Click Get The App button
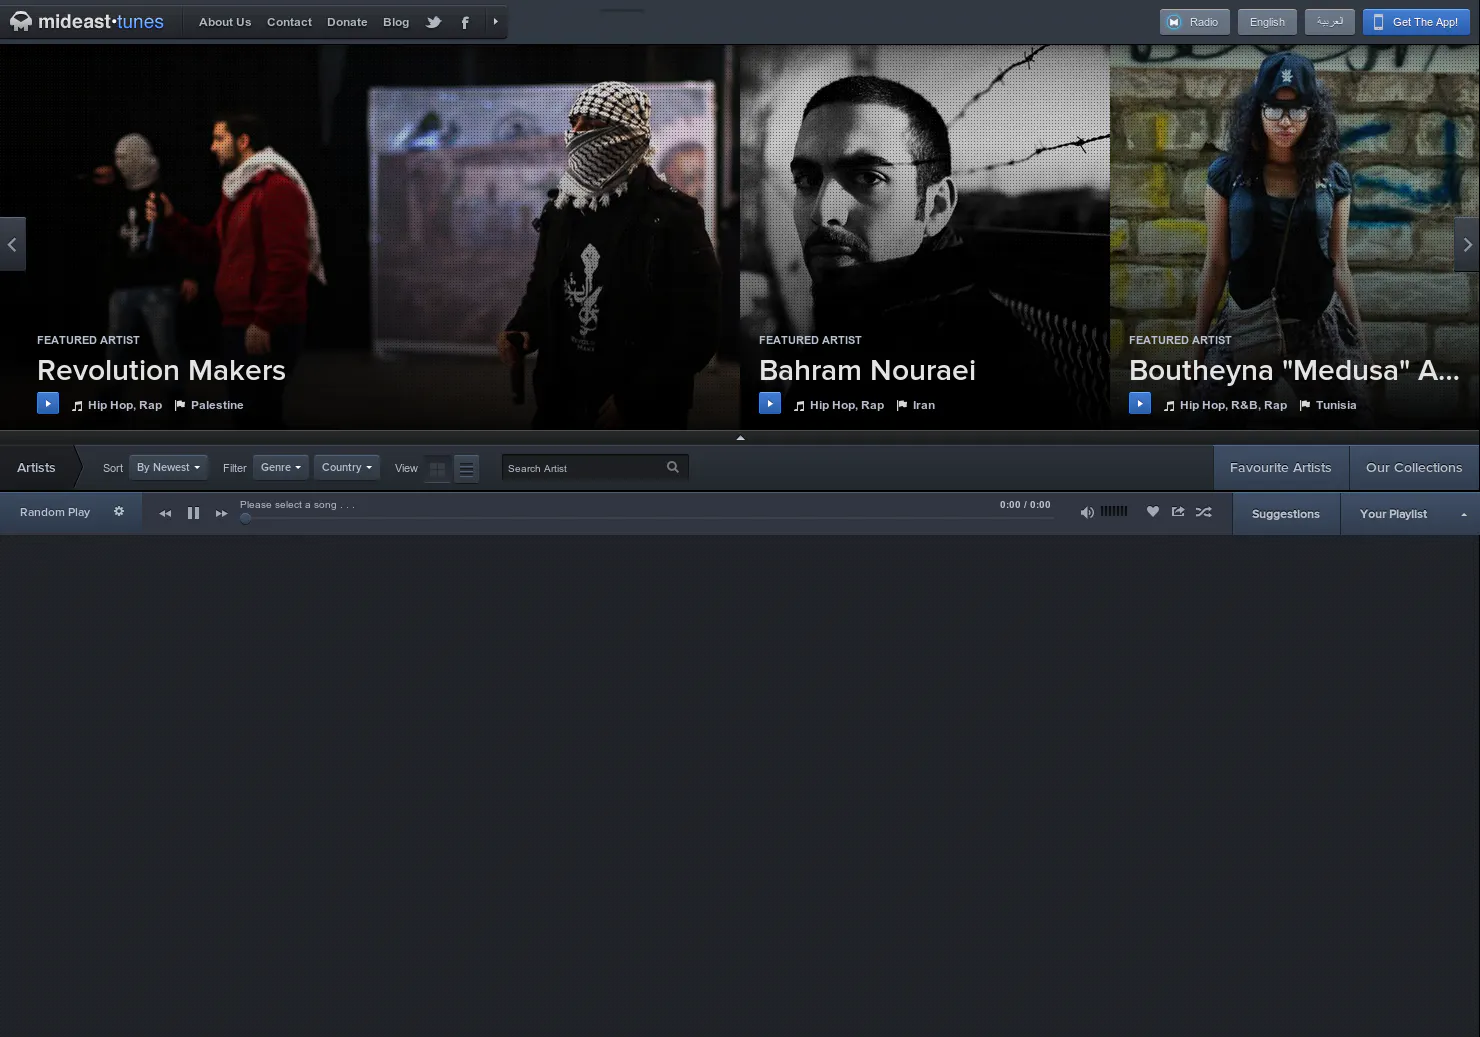The height and width of the screenshot is (1037, 1480). 1416,22
